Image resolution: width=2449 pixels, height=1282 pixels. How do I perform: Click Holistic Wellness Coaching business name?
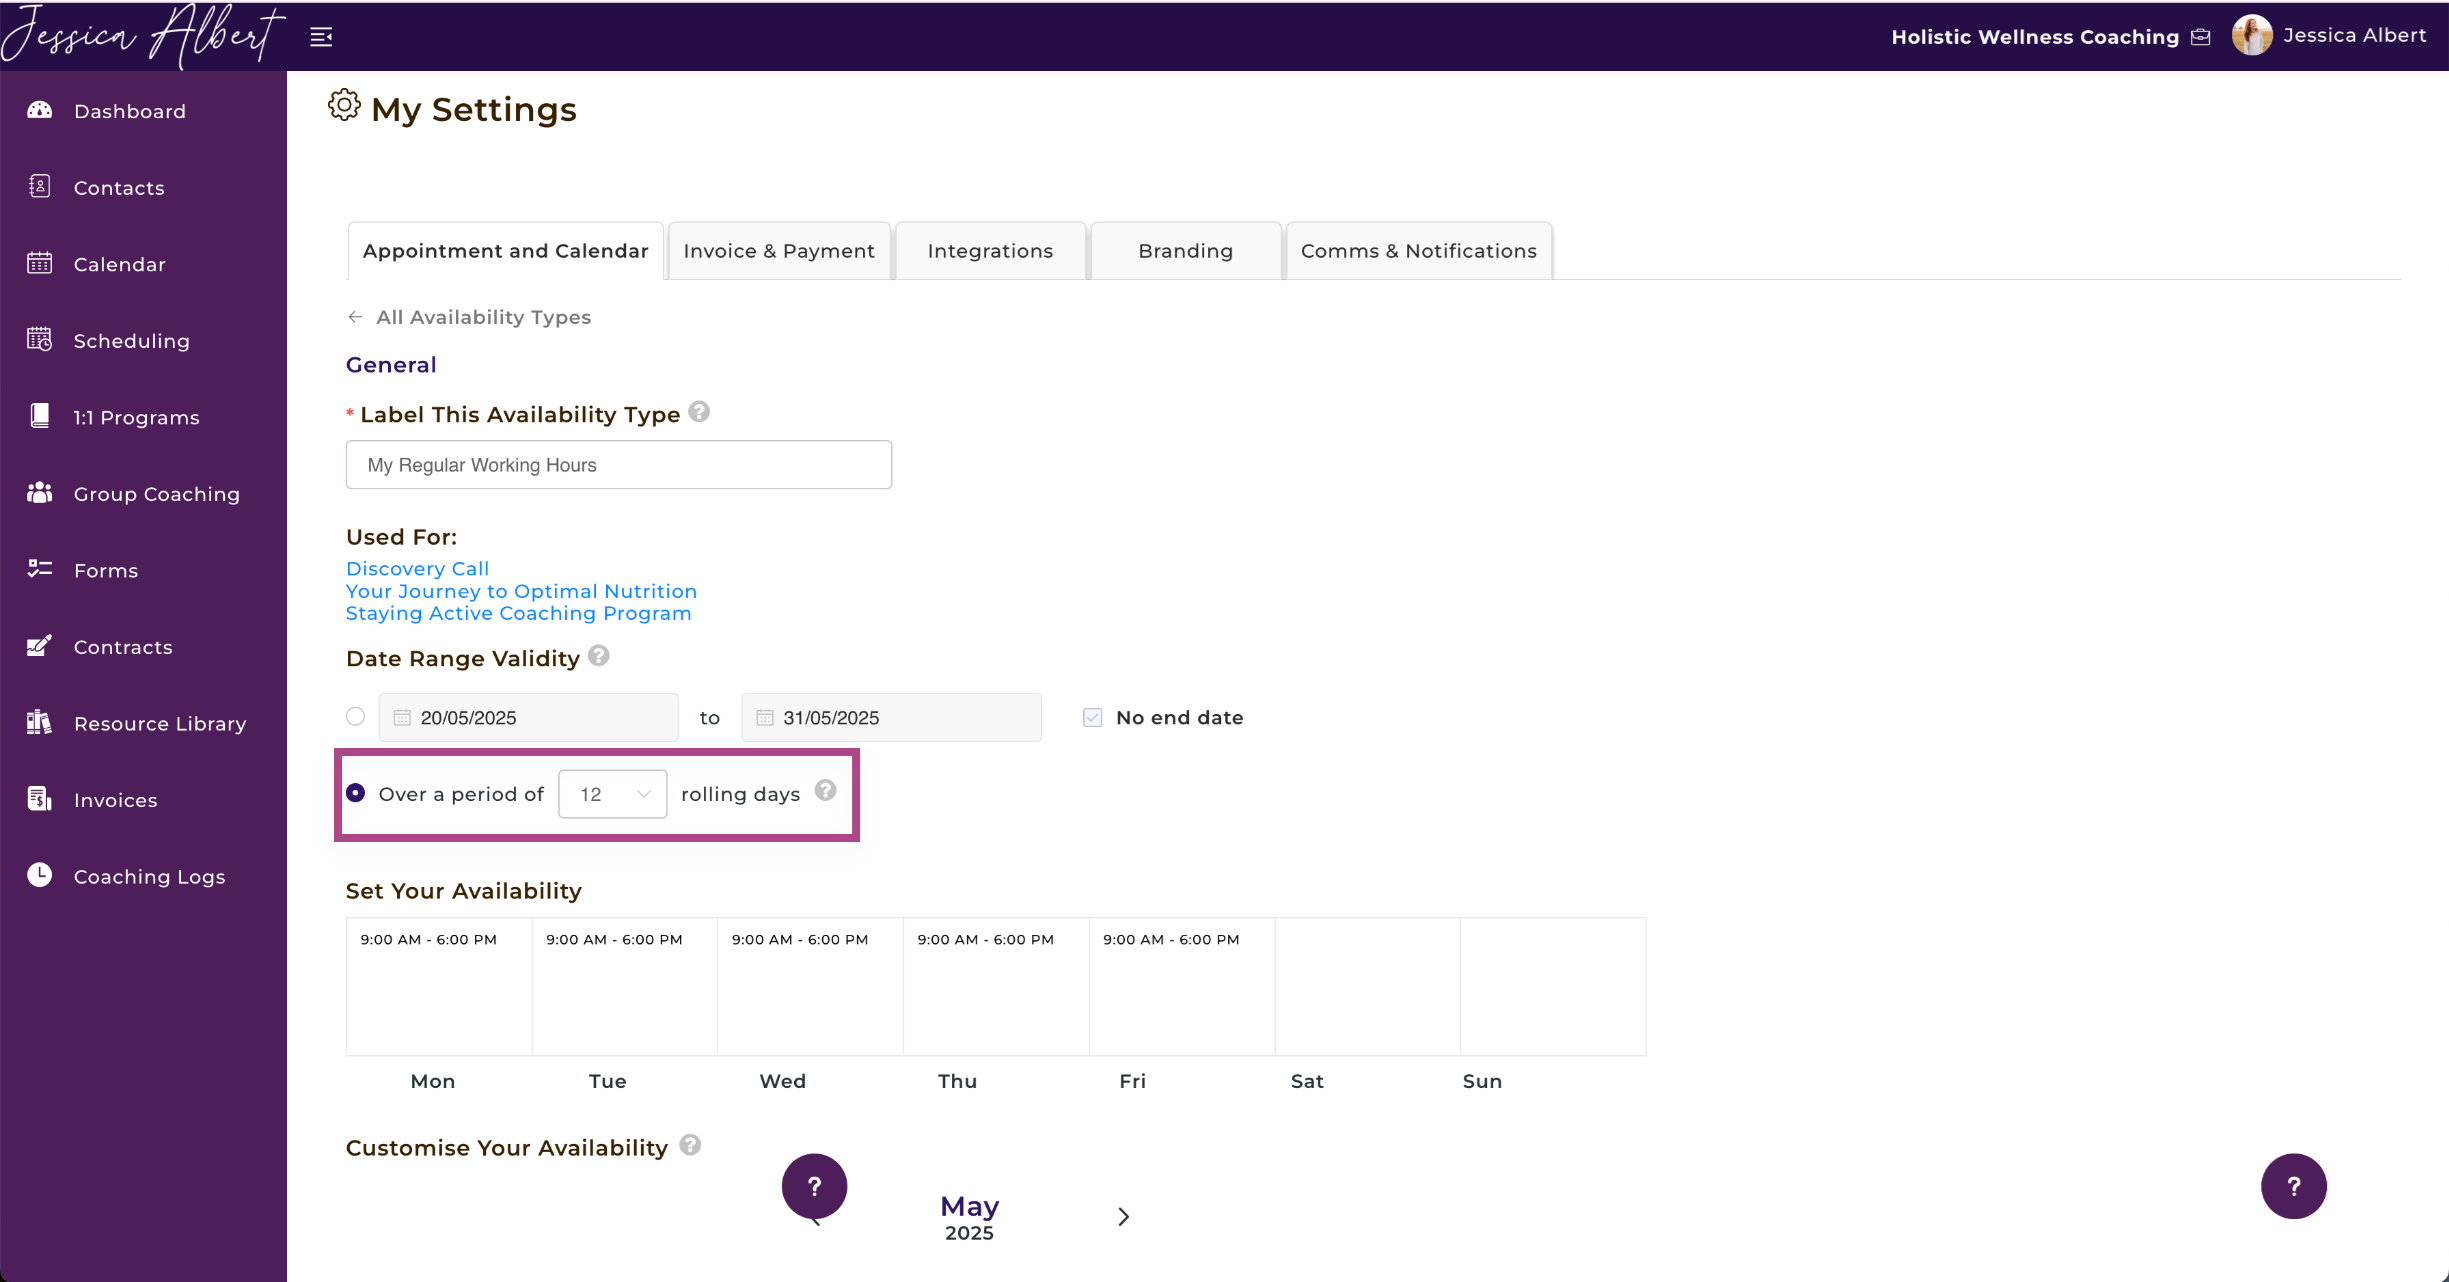pyautogui.click(x=2035, y=37)
